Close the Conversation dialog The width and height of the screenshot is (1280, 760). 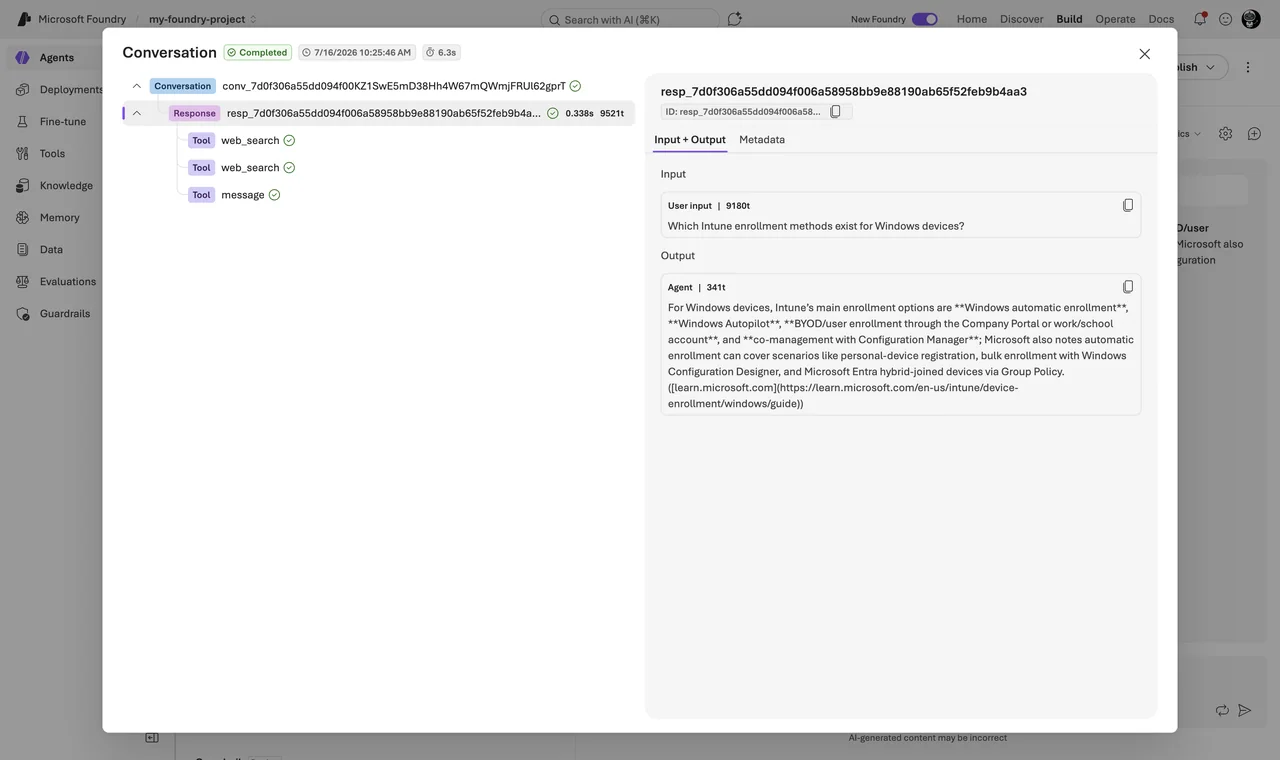tap(1145, 54)
